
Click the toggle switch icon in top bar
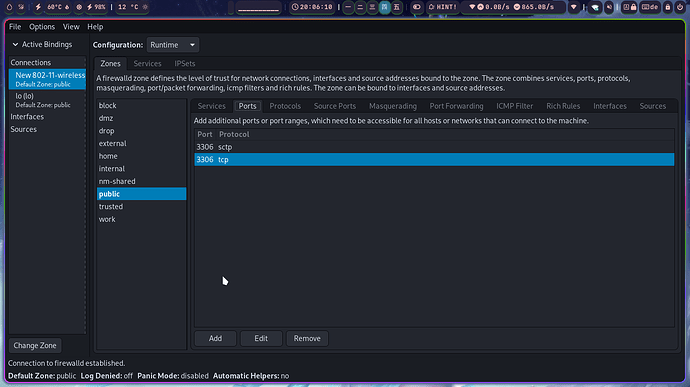click(416, 7)
